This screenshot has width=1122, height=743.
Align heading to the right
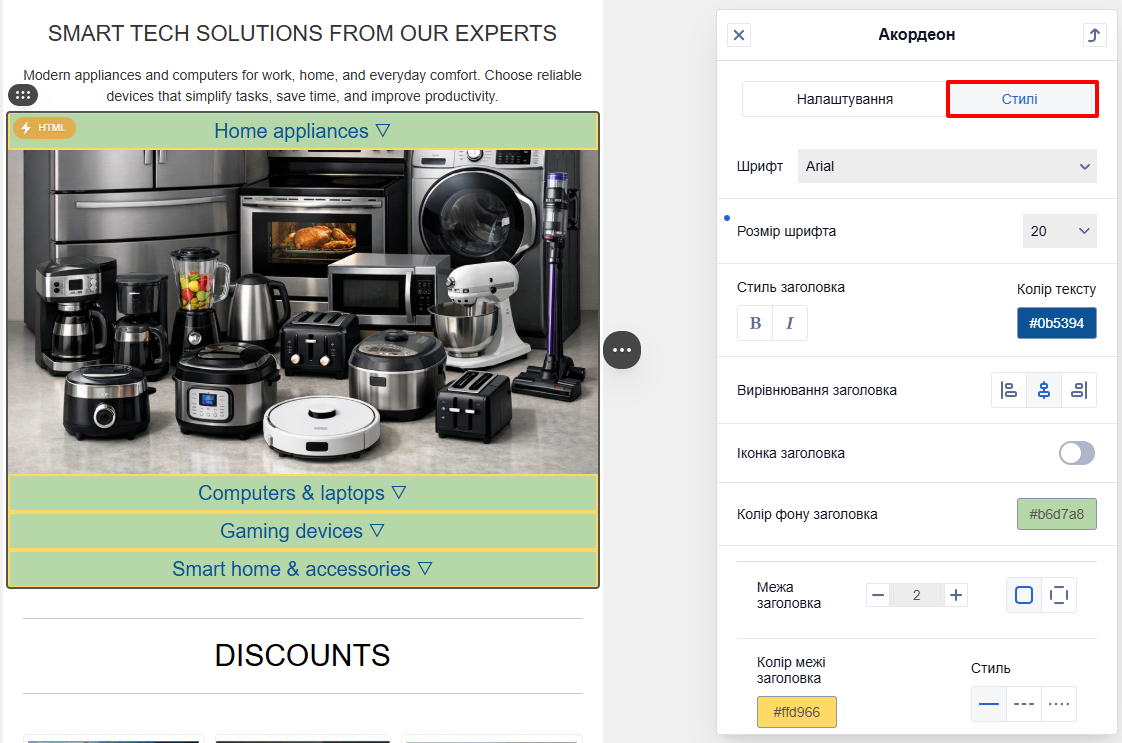tap(1079, 390)
